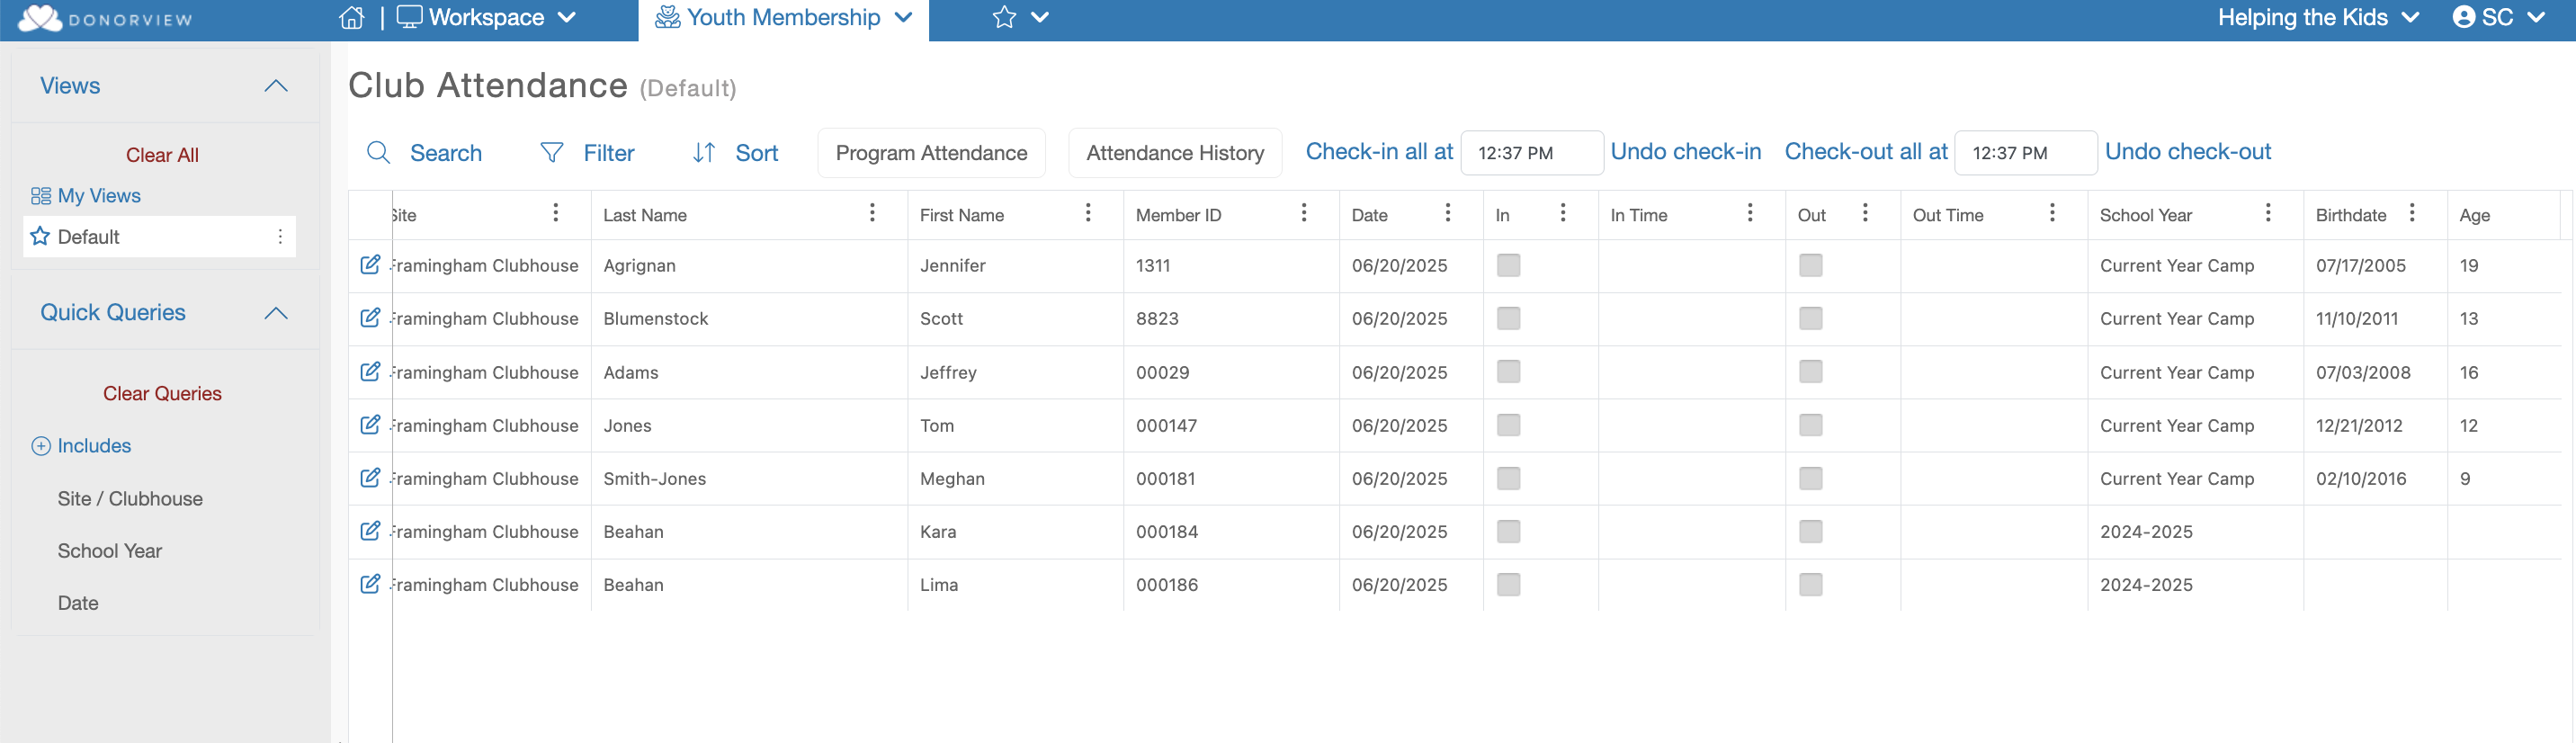
Task: Check the In box for Agrignan
Action: (1508, 265)
